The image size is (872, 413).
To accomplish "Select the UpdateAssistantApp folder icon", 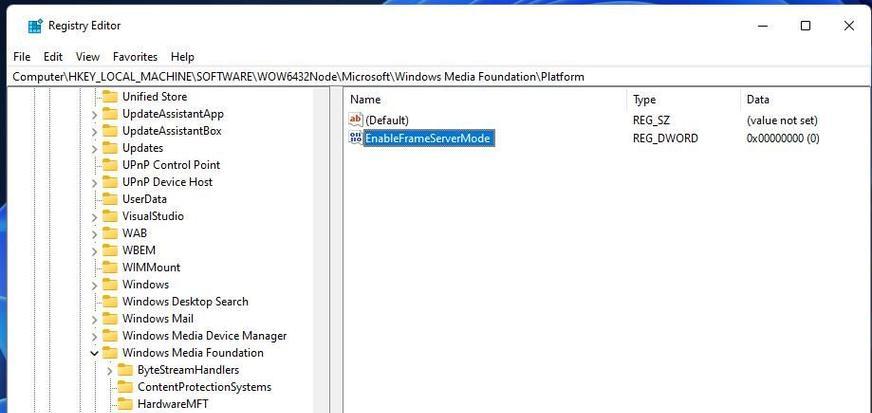I will coord(110,114).
